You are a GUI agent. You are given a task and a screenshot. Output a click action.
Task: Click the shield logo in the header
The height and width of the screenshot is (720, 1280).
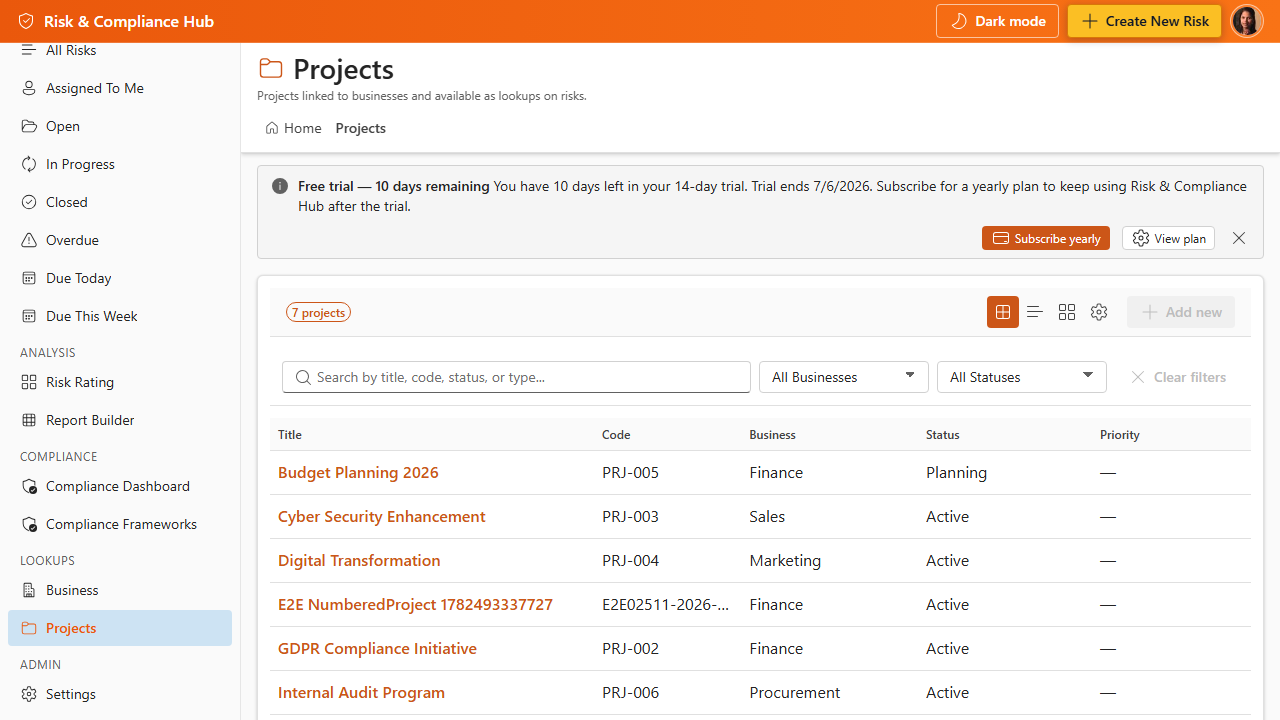[26, 21]
